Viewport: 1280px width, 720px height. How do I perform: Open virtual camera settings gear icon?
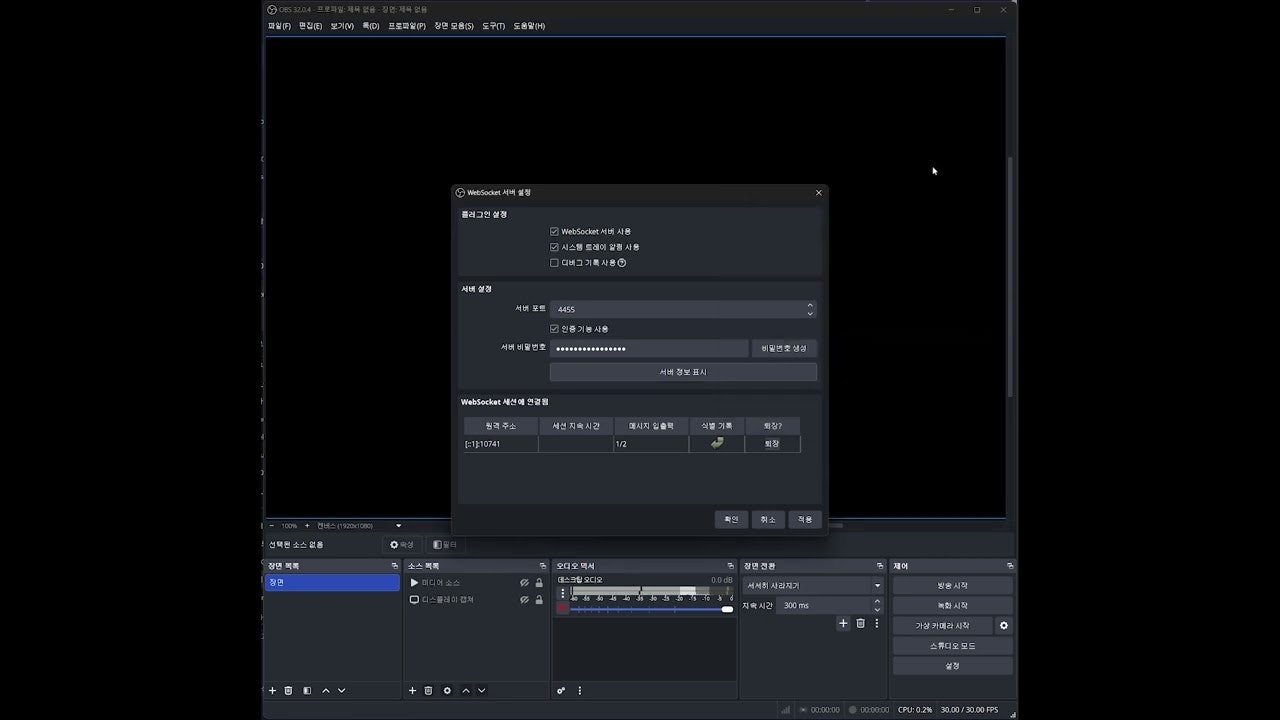(1004, 626)
